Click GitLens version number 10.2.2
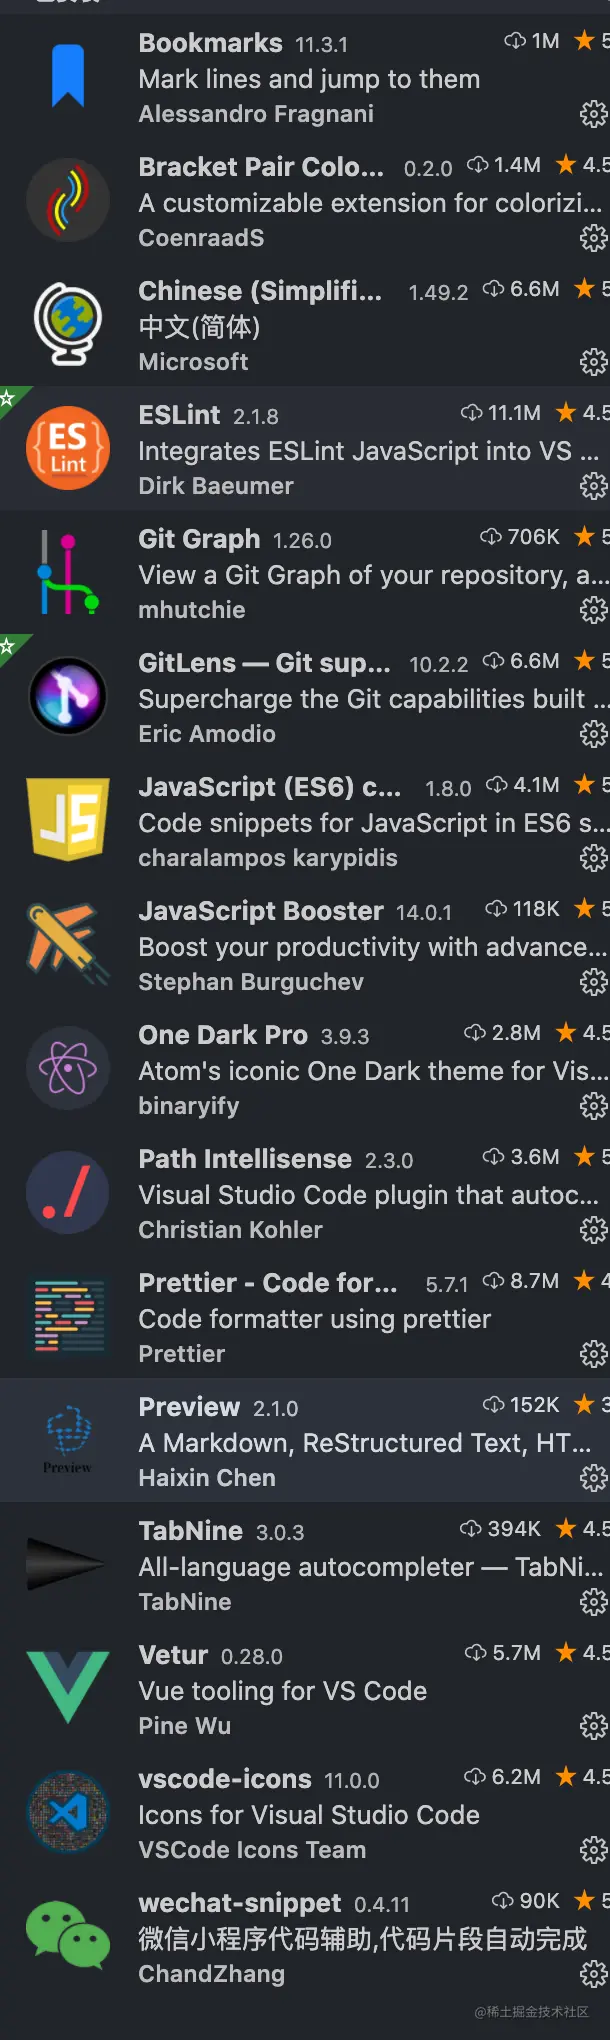 click(x=439, y=664)
